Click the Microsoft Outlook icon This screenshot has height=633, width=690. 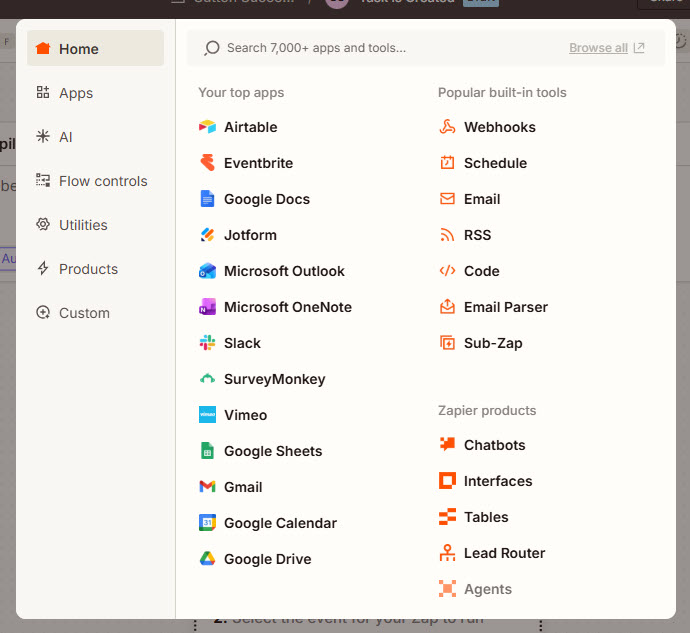[x=207, y=271]
